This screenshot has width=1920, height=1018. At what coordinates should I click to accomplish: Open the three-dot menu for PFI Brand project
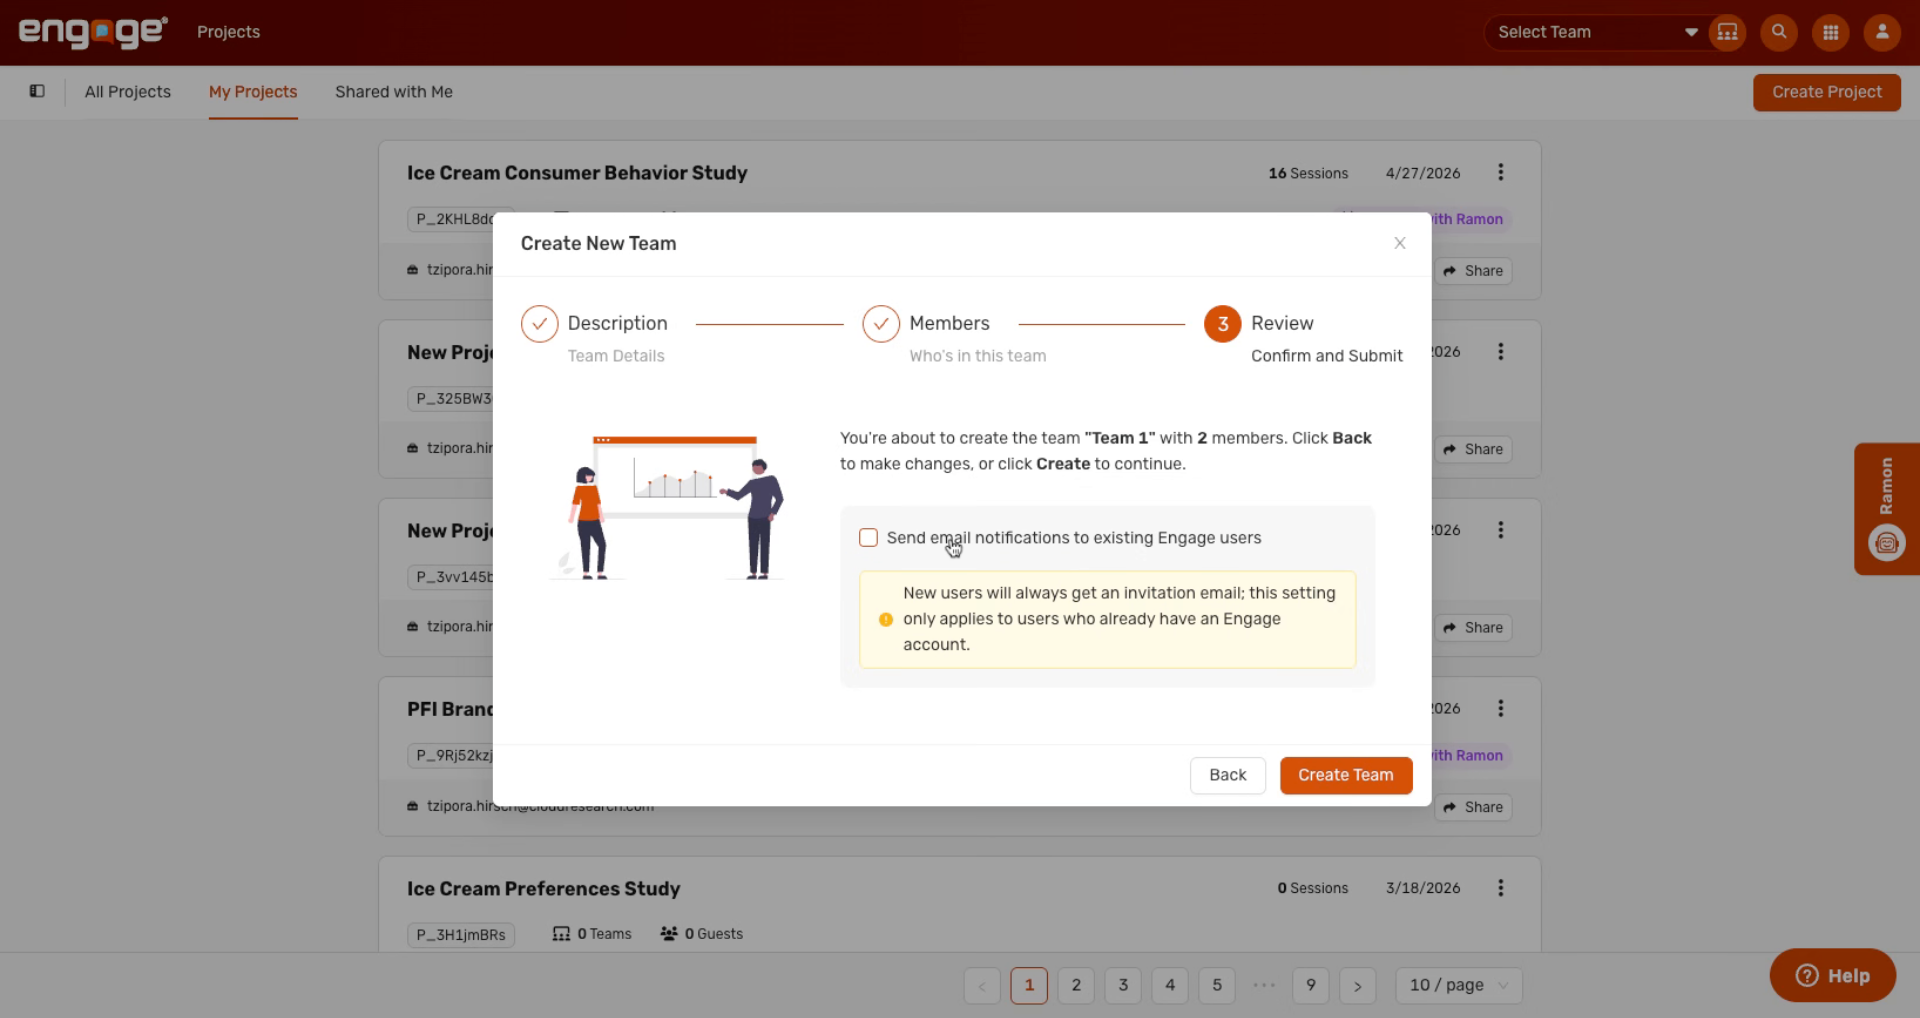tap(1500, 709)
